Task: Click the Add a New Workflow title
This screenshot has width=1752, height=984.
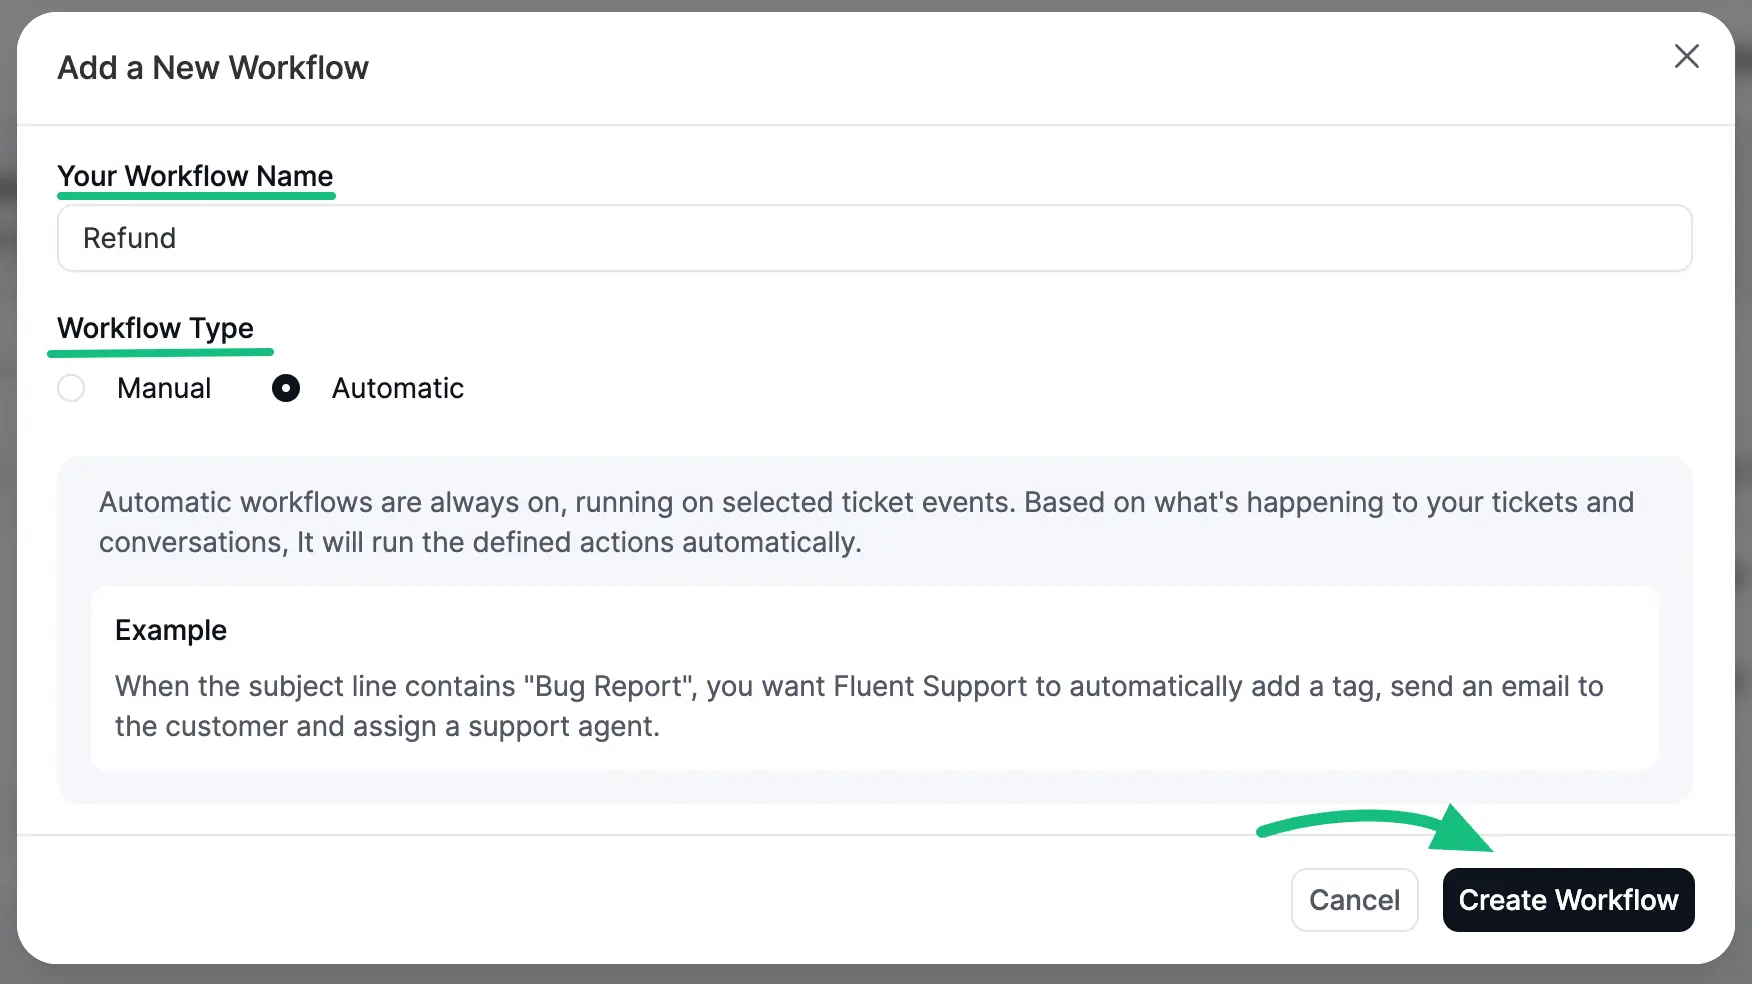Action: pos(213,67)
